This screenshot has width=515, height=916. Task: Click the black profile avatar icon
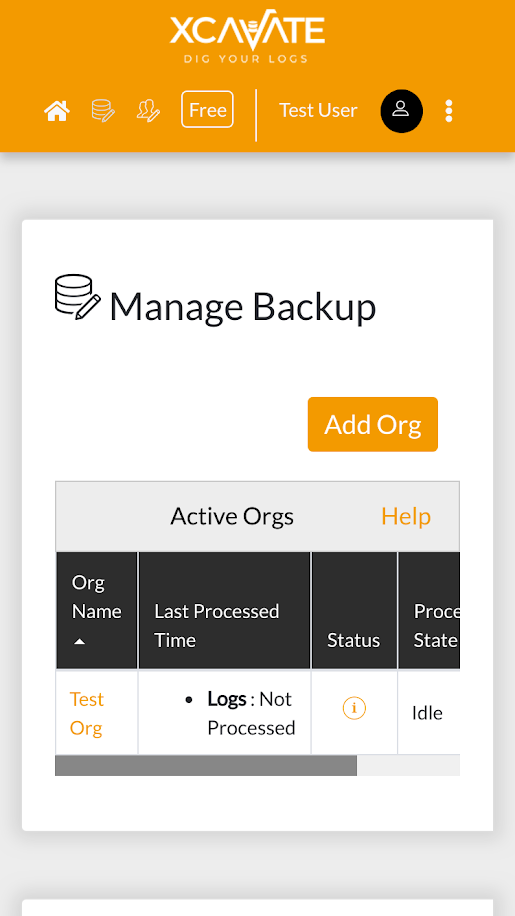[x=402, y=111]
